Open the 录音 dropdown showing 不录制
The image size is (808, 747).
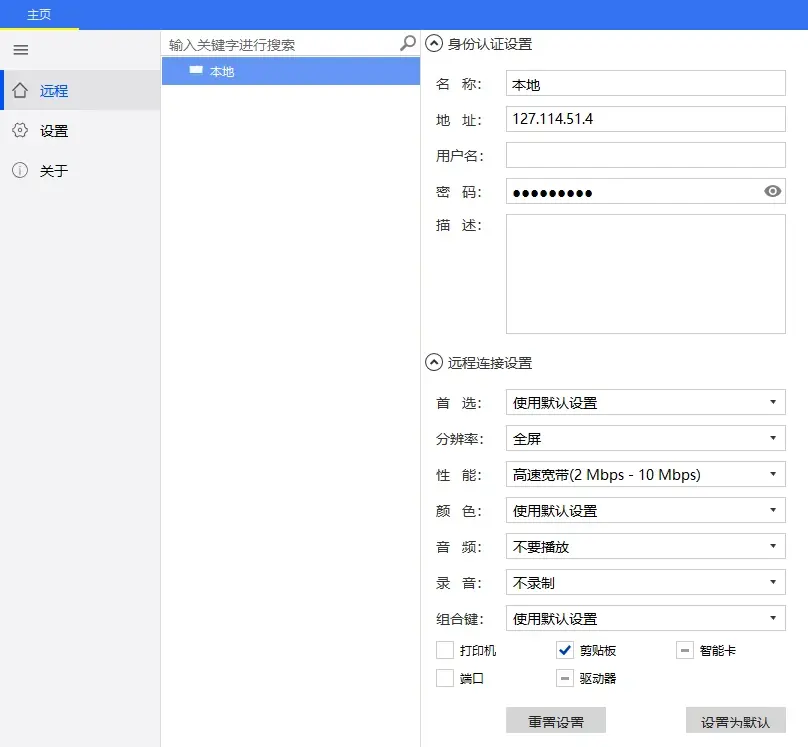point(646,582)
